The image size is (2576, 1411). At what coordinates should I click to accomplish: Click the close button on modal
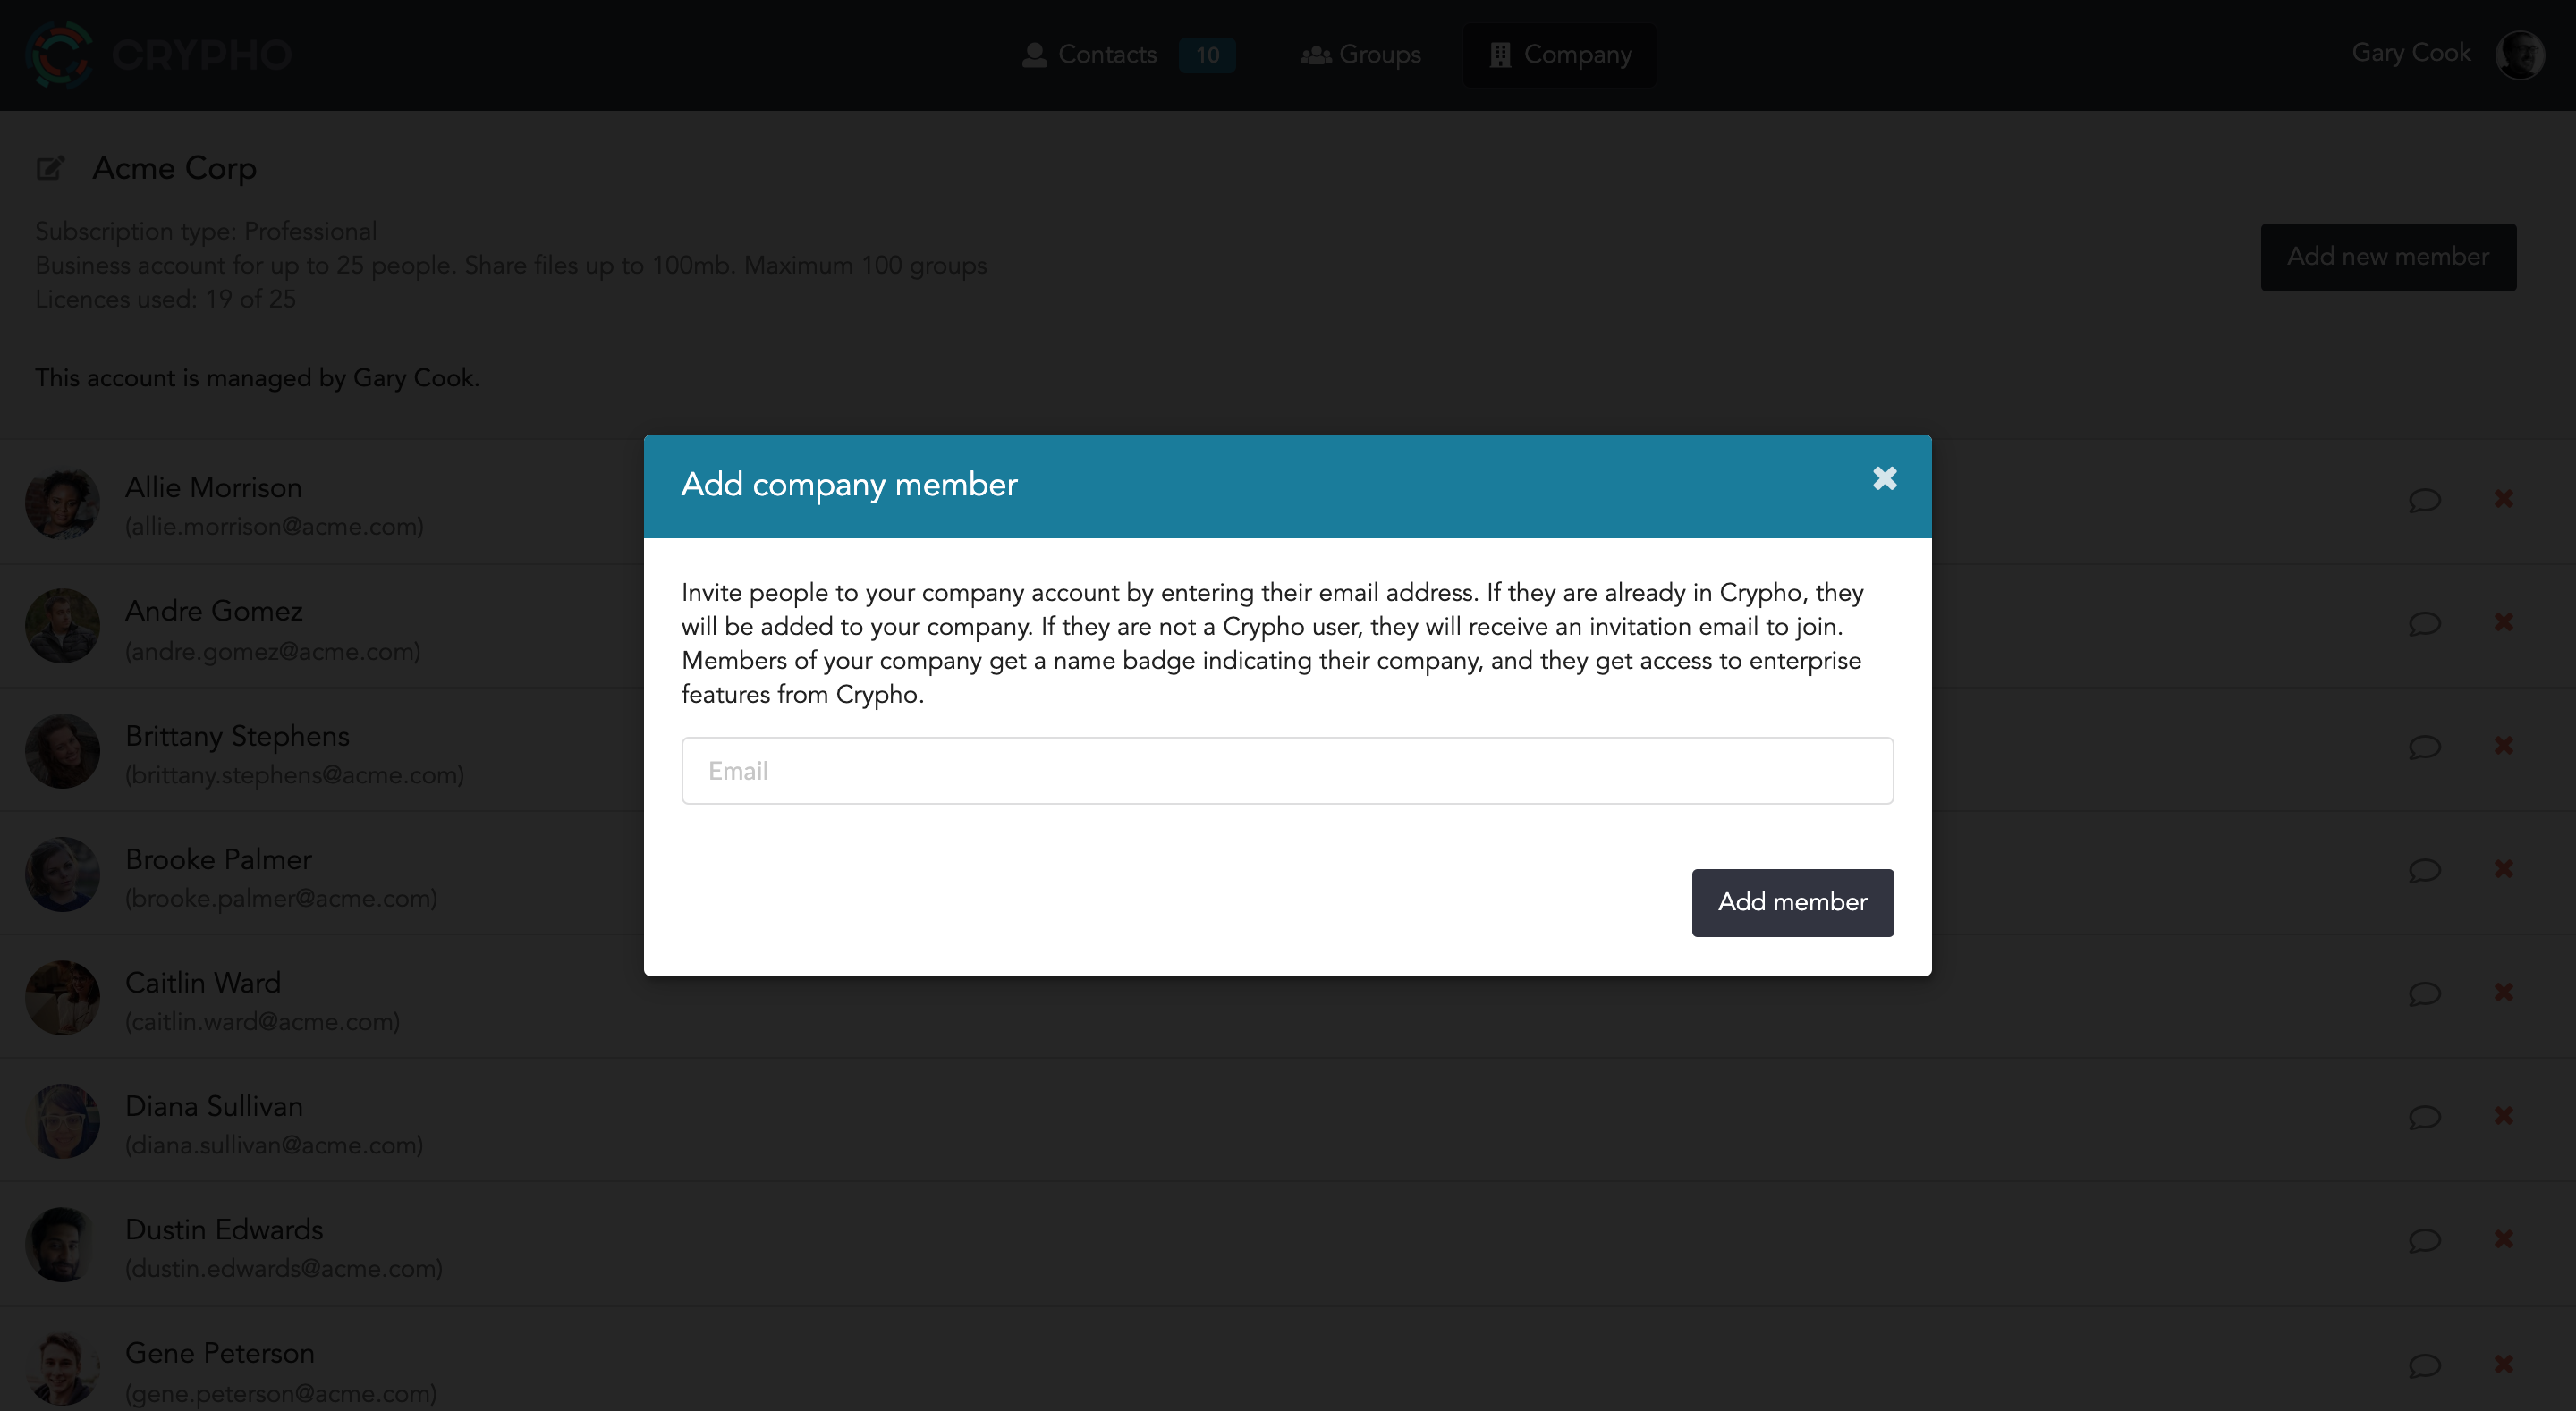click(x=1885, y=477)
